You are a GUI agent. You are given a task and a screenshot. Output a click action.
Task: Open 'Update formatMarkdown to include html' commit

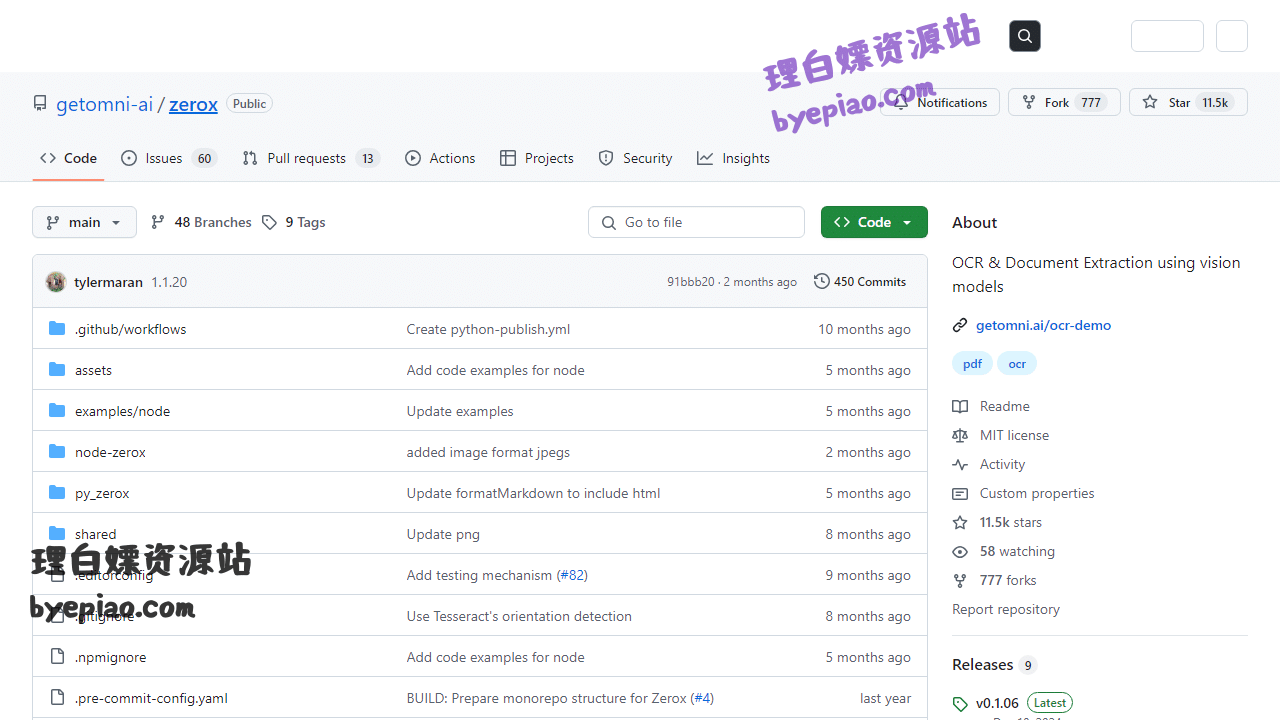tap(533, 493)
